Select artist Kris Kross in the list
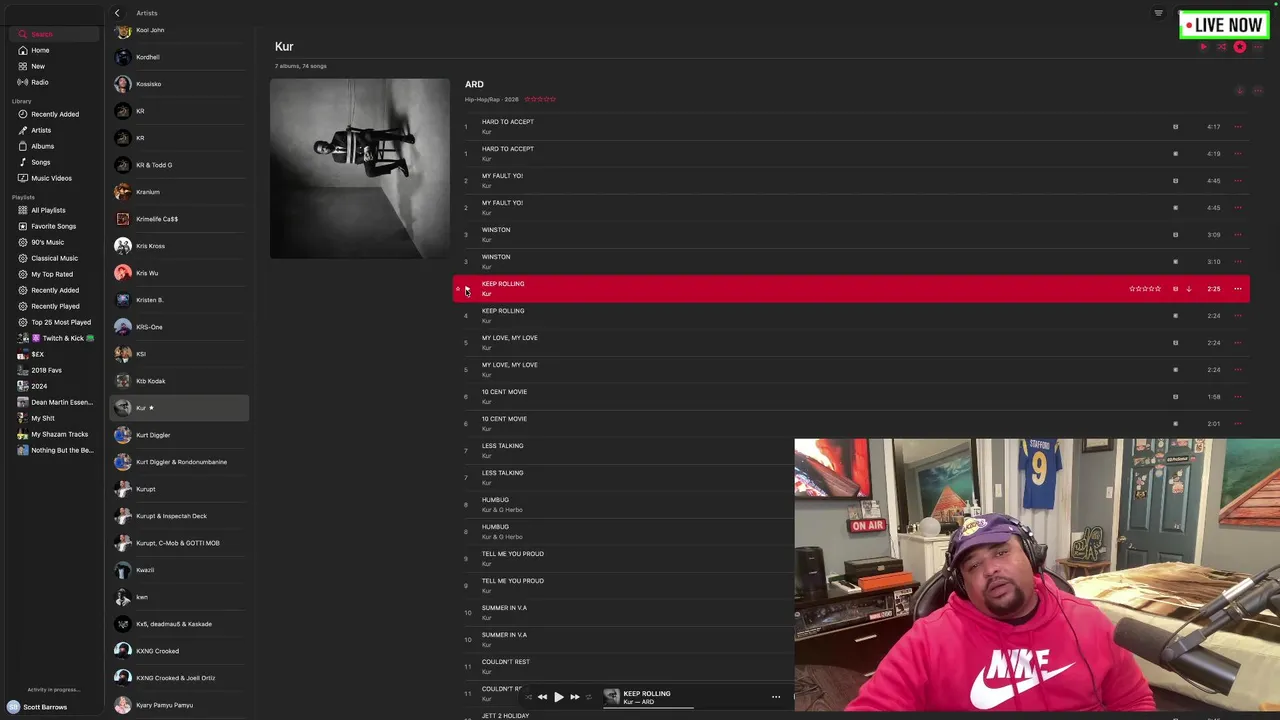 180,246
